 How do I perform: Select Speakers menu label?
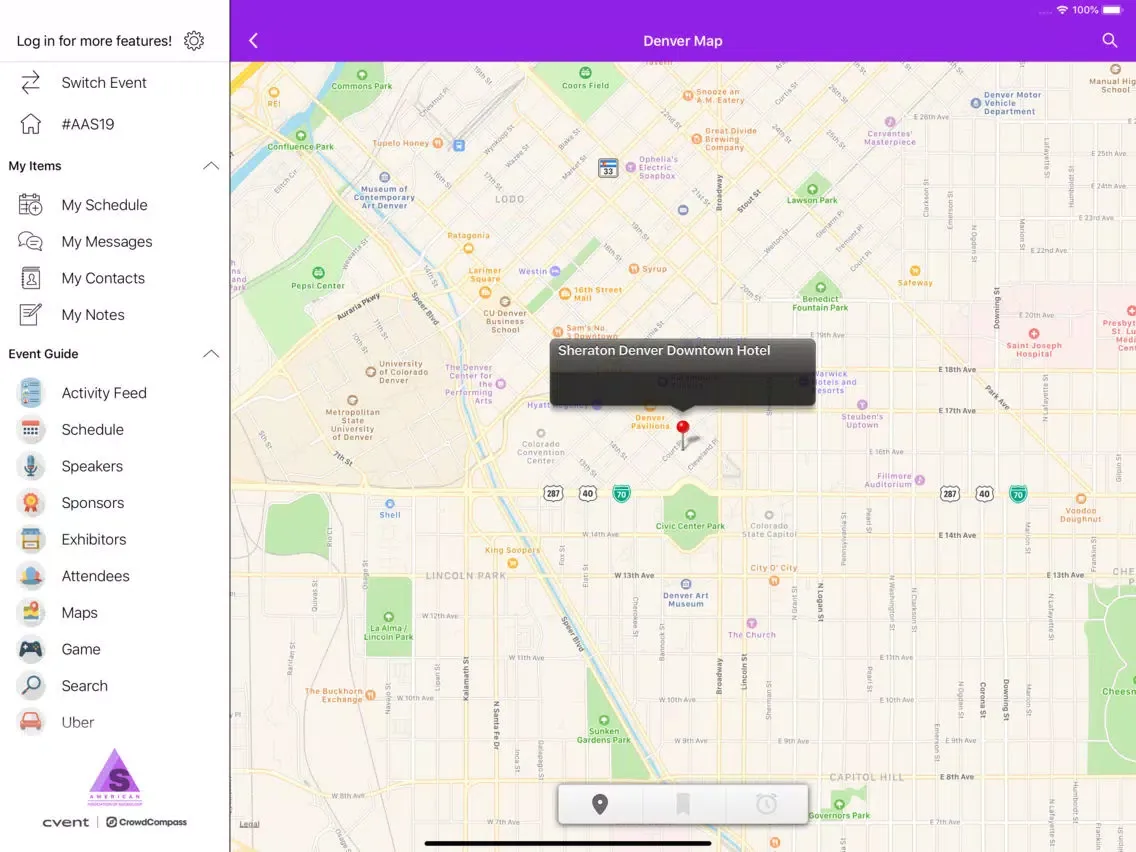(92, 467)
